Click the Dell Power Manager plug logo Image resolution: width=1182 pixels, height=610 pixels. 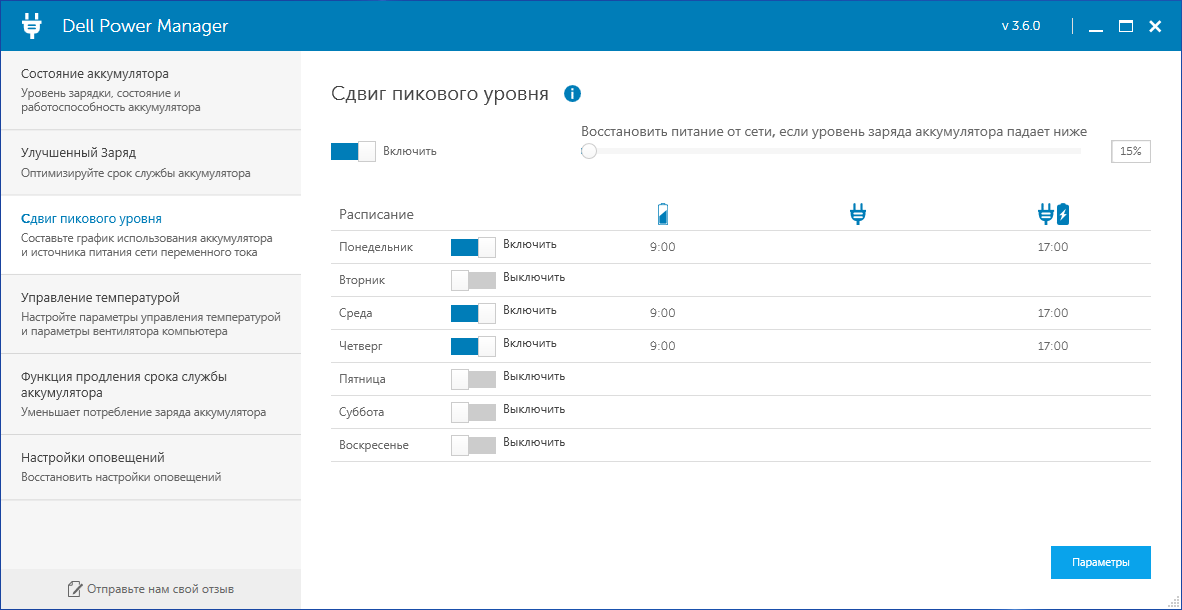point(32,26)
